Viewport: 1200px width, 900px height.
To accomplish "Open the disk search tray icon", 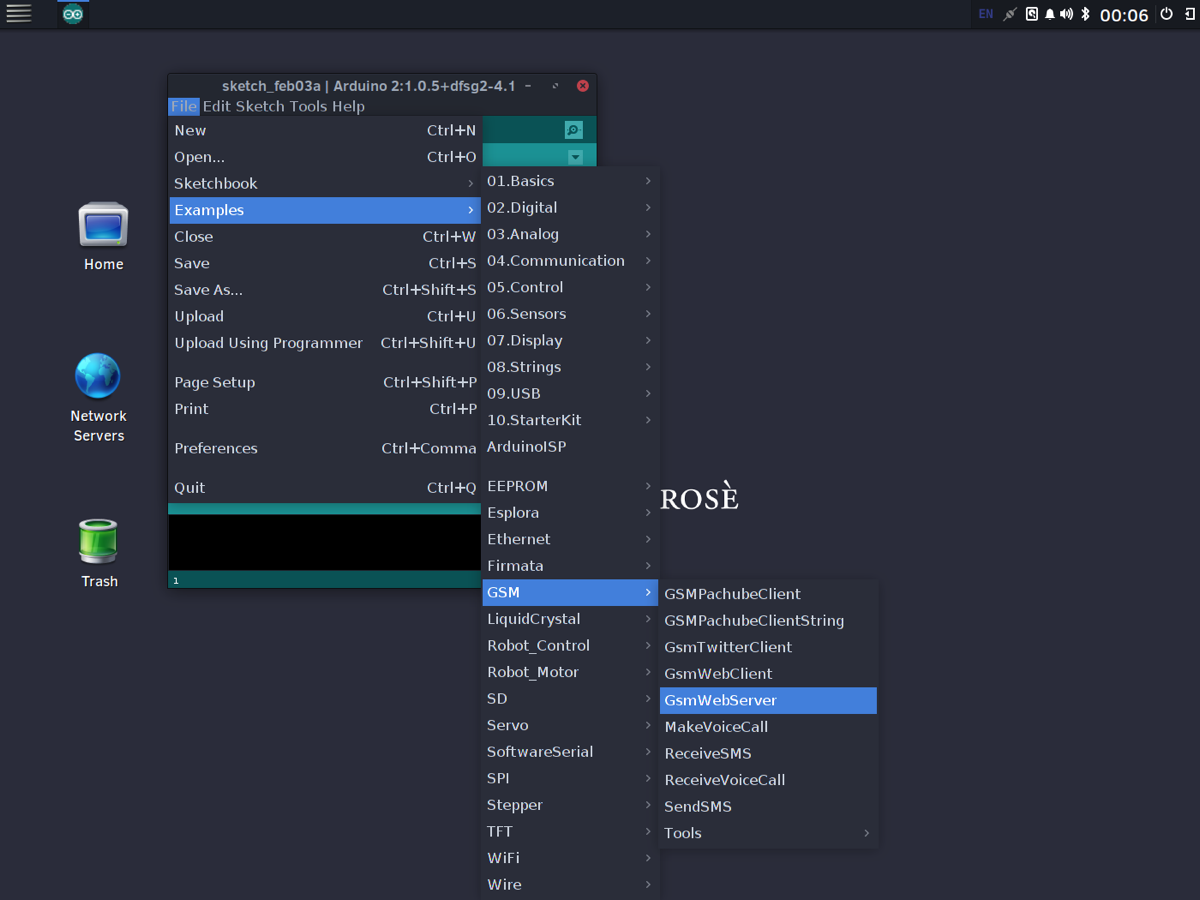I will [1032, 14].
